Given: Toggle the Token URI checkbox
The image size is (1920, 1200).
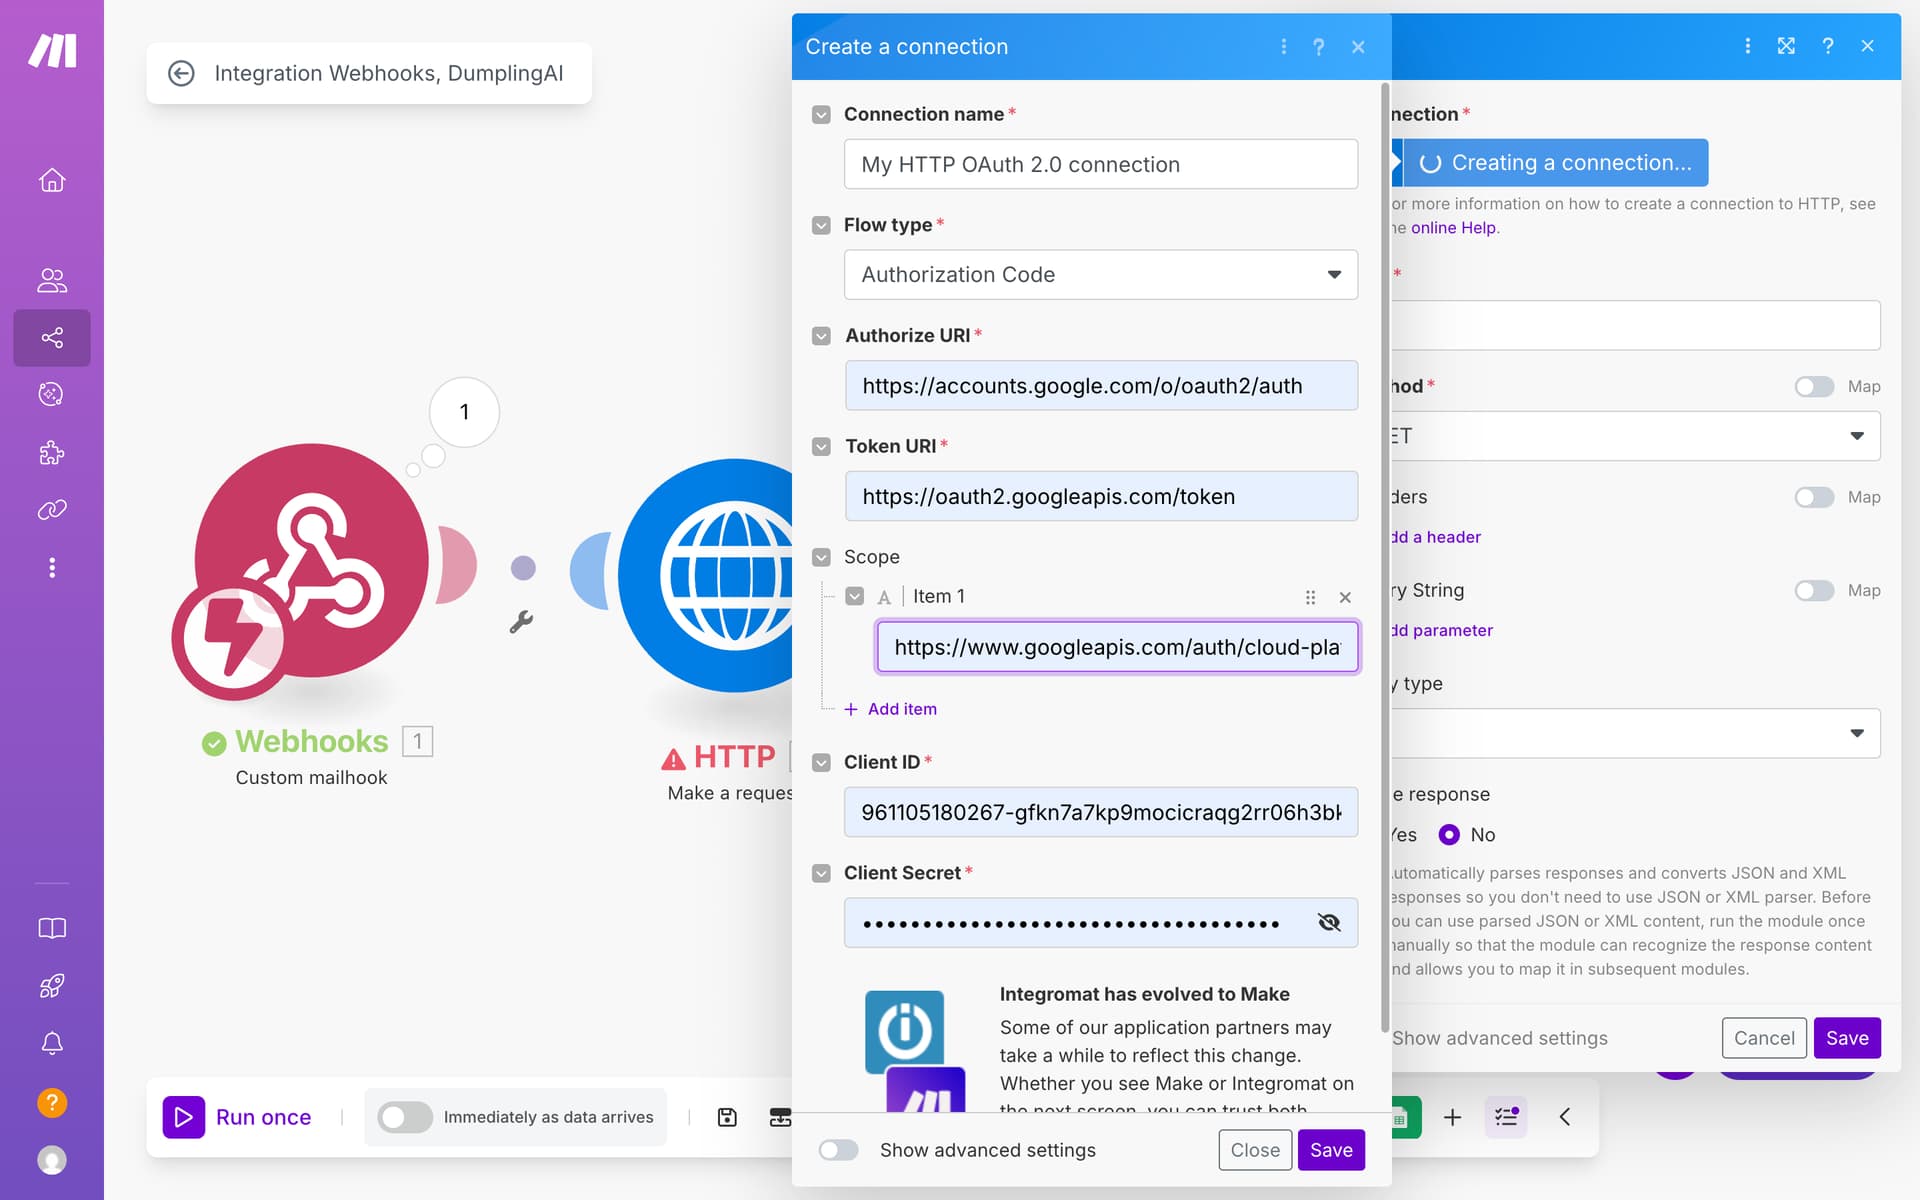Looking at the screenshot, I should click(x=821, y=446).
